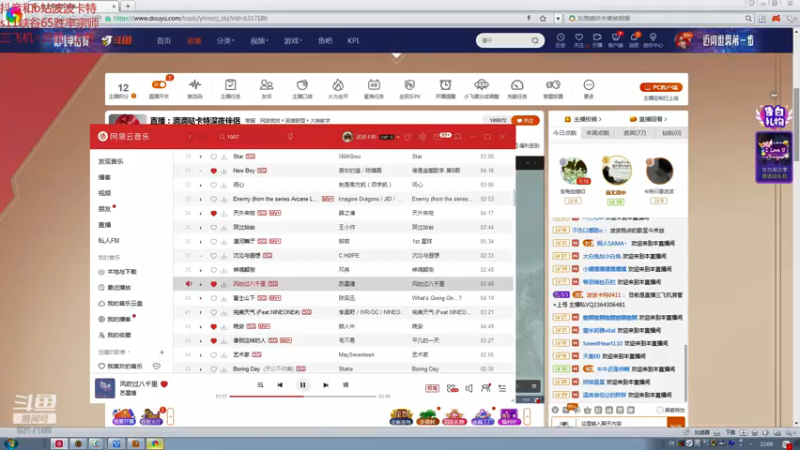This screenshot has height=450, width=800.
Task: Toggle the 直播开关 switch
Action: point(159,85)
